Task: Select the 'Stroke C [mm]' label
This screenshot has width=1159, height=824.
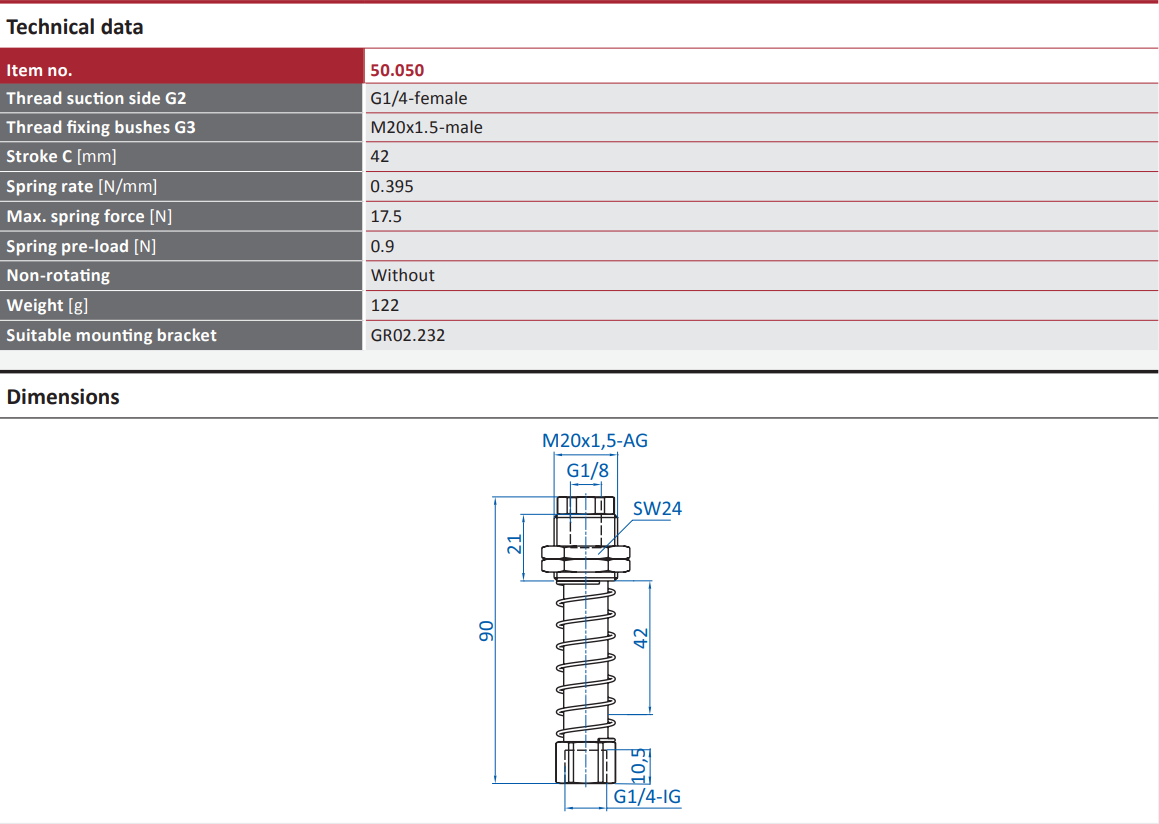Action: tap(61, 157)
